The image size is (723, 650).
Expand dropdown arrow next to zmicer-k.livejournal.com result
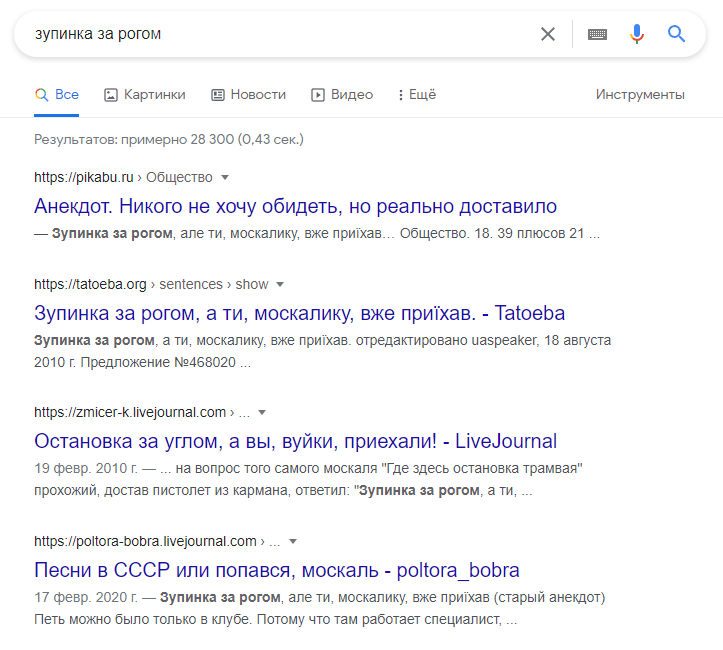click(262, 413)
